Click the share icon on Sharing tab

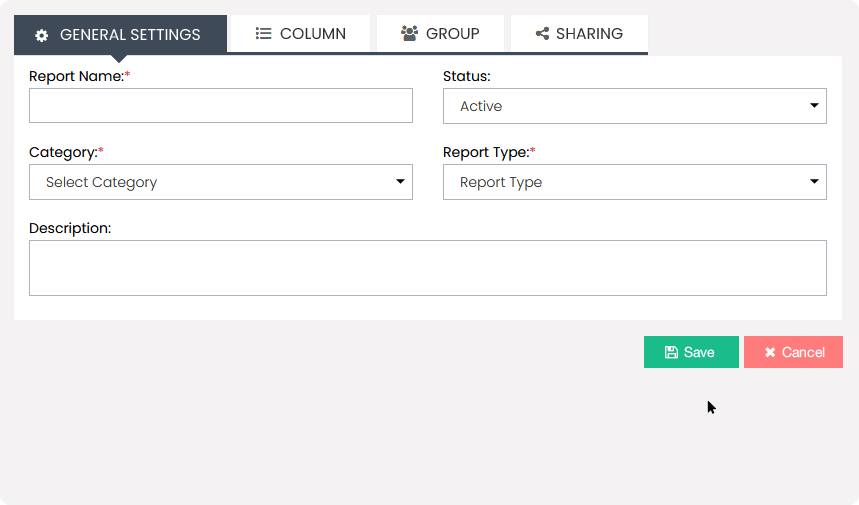[542, 33]
